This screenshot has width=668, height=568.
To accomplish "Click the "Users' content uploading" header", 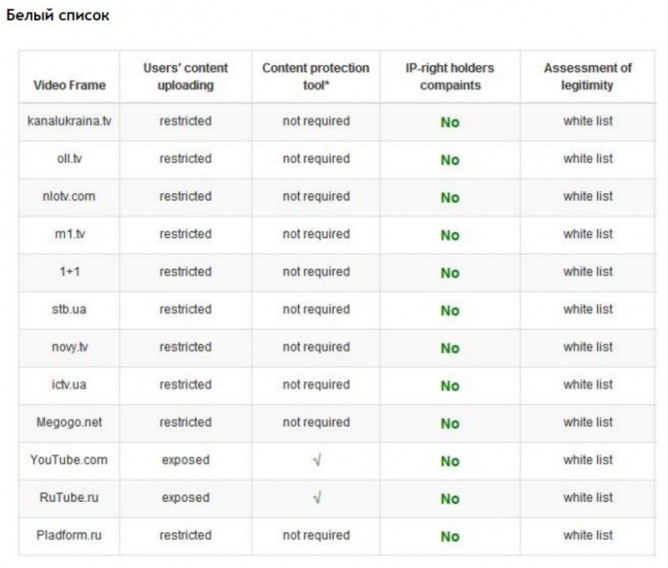I will pos(185,76).
